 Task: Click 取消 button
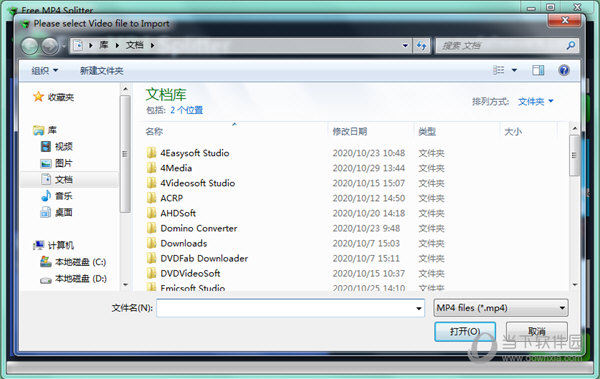[537, 331]
